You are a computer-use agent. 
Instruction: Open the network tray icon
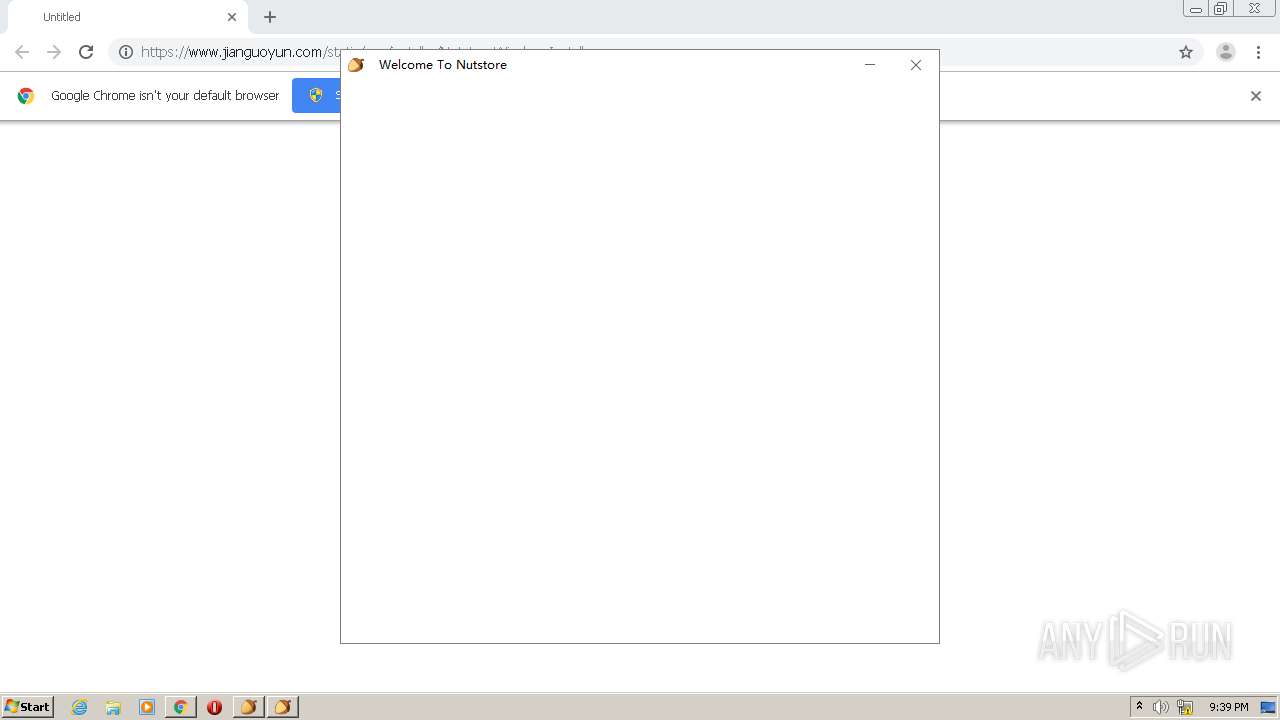1185,707
